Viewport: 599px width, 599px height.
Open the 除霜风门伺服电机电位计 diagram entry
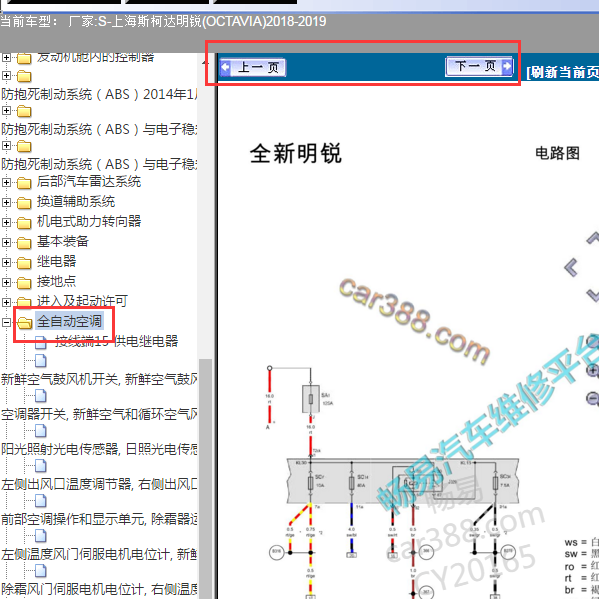coord(99,589)
